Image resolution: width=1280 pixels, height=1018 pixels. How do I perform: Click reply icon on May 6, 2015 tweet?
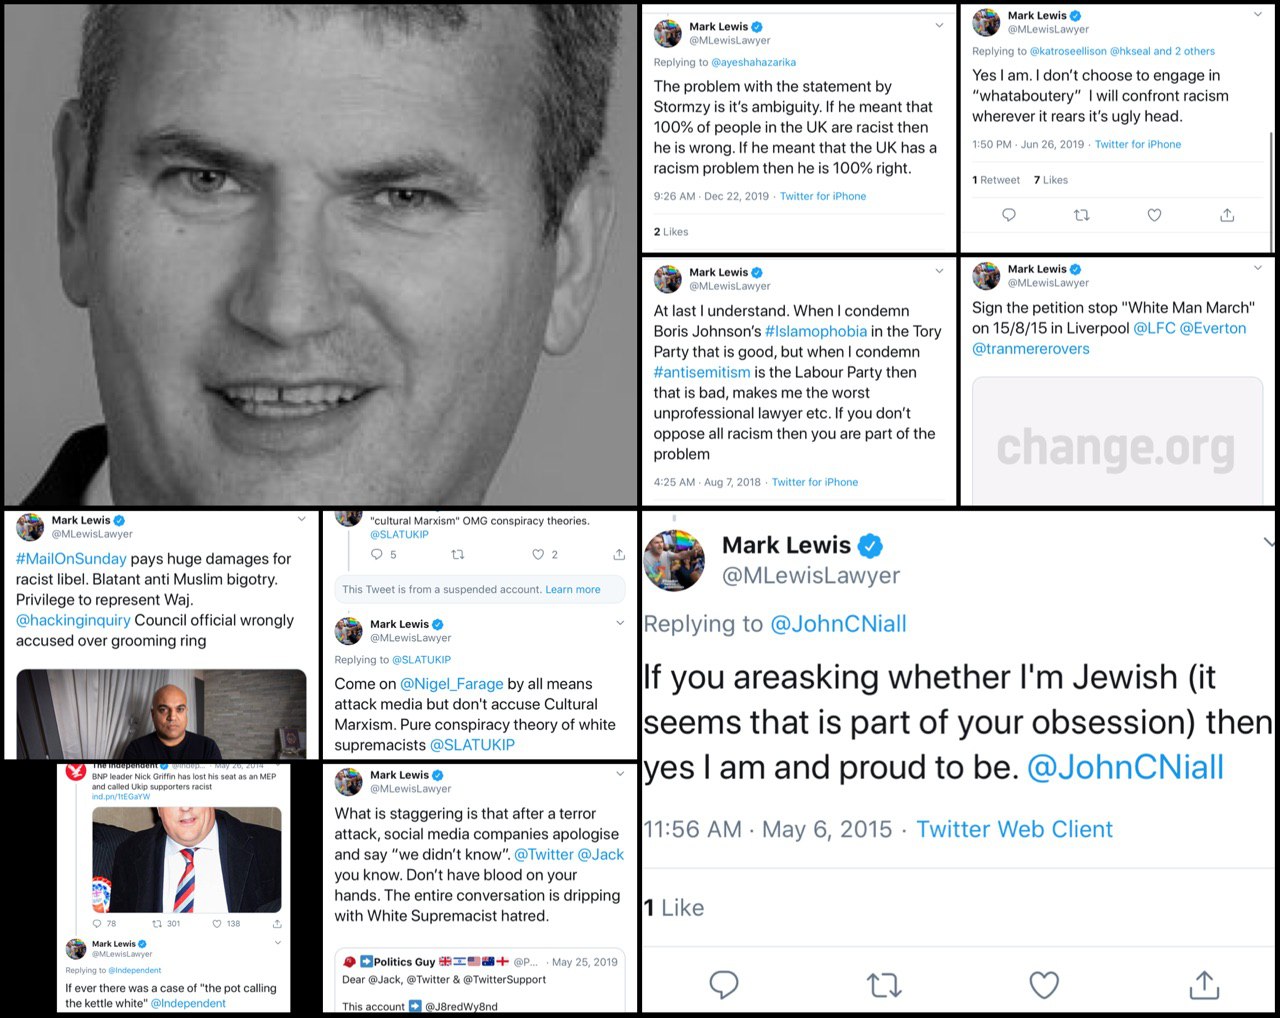723,985
